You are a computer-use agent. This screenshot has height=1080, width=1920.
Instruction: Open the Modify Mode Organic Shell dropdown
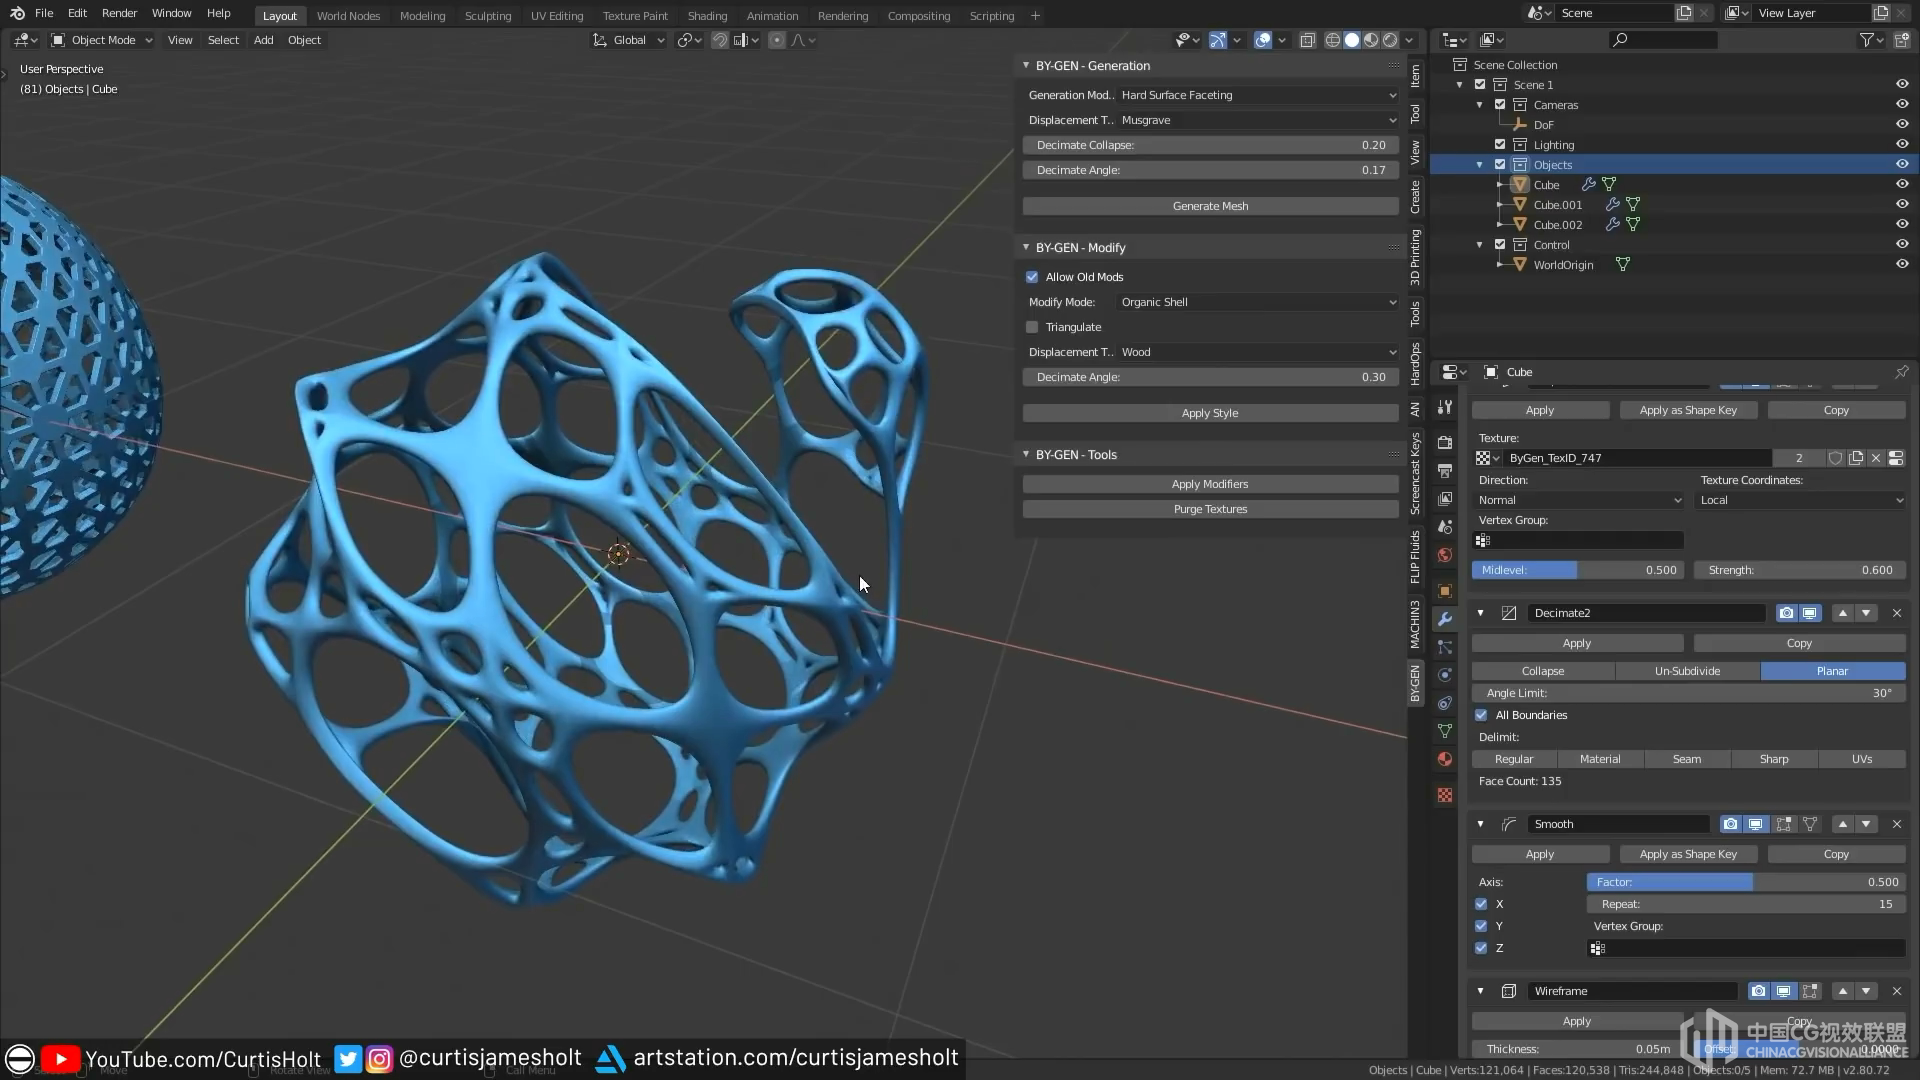click(1258, 302)
